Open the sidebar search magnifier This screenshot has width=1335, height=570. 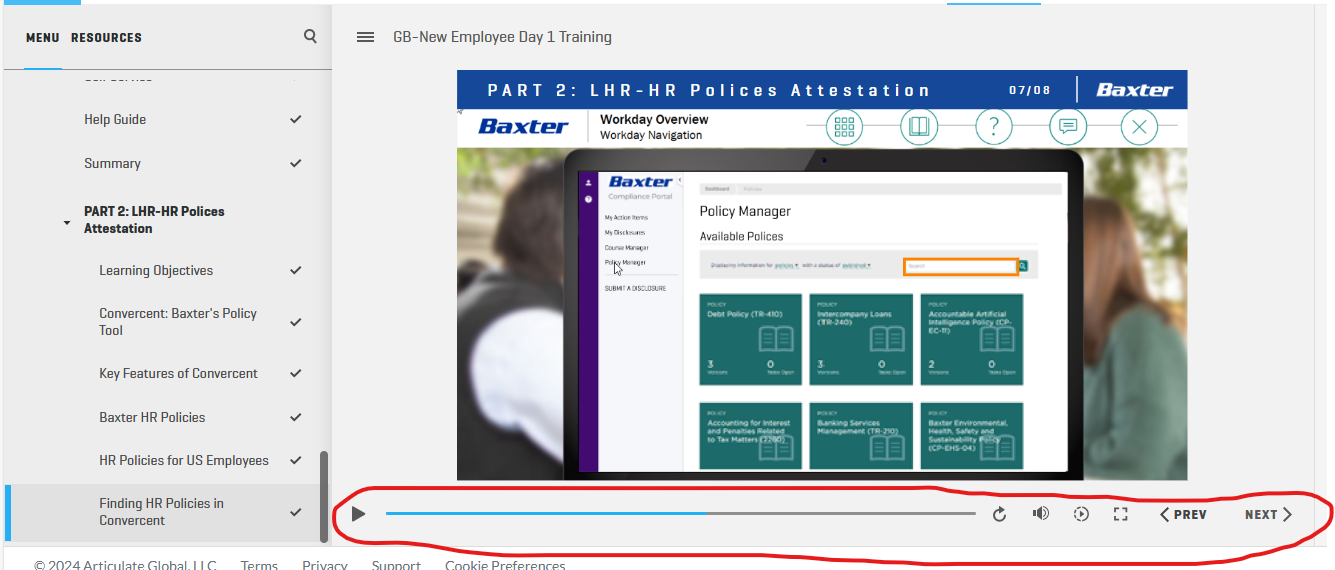(310, 36)
